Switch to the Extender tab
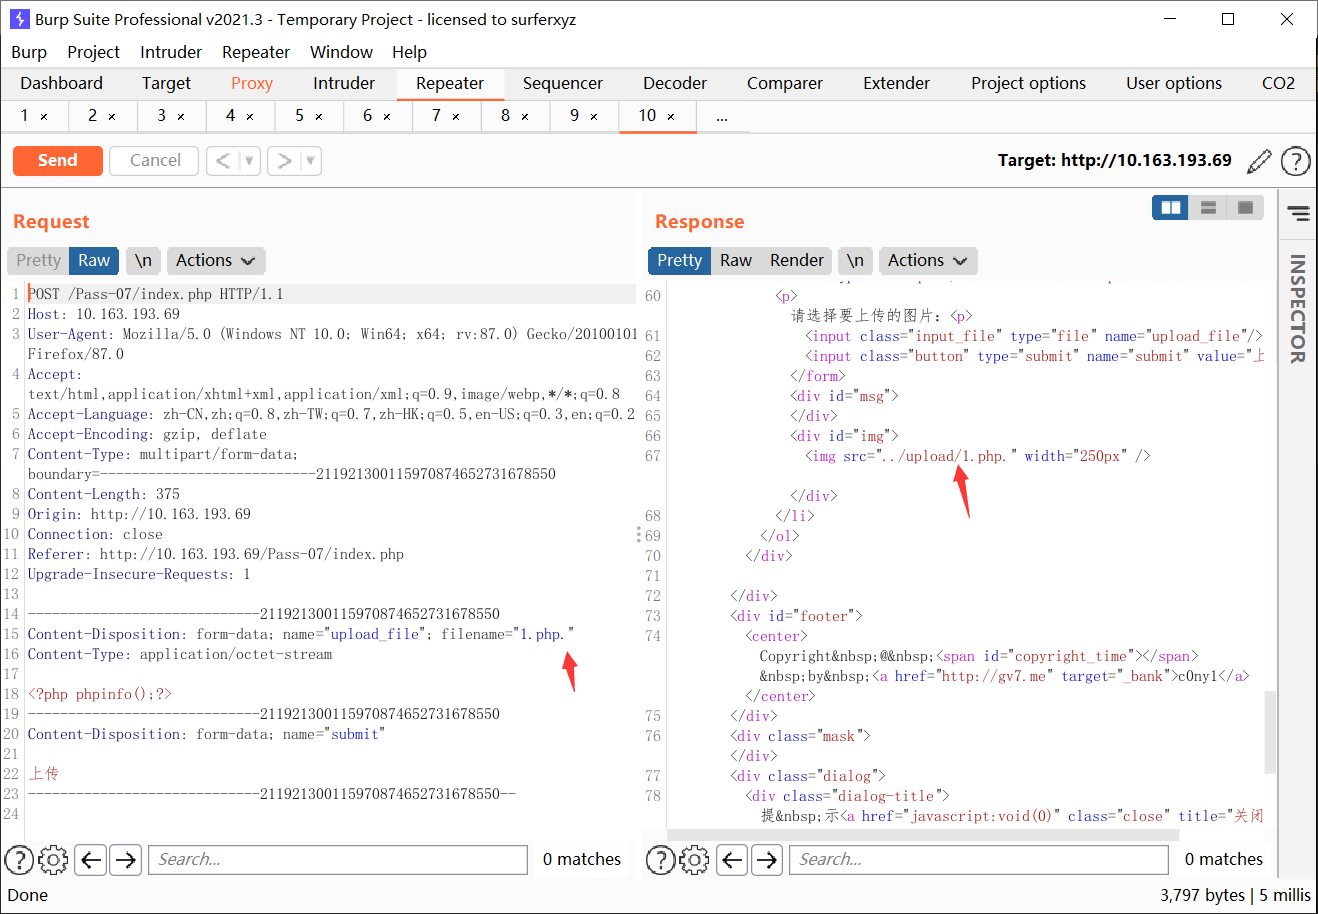This screenshot has height=914, width=1318. click(x=897, y=84)
